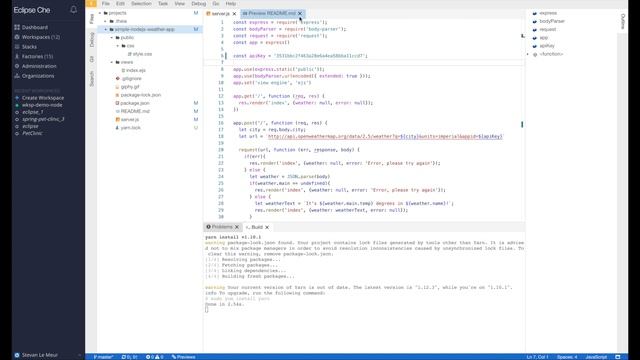Select express in the Outline
Image resolution: width=640 pixels, height=360 pixels.
click(548, 13)
